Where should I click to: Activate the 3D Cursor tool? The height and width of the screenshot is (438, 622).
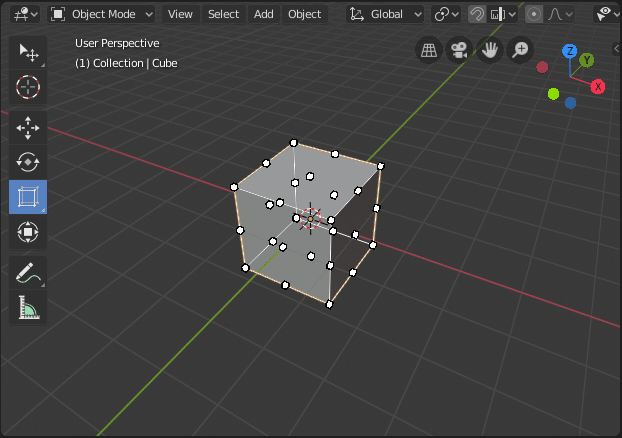(x=28, y=87)
